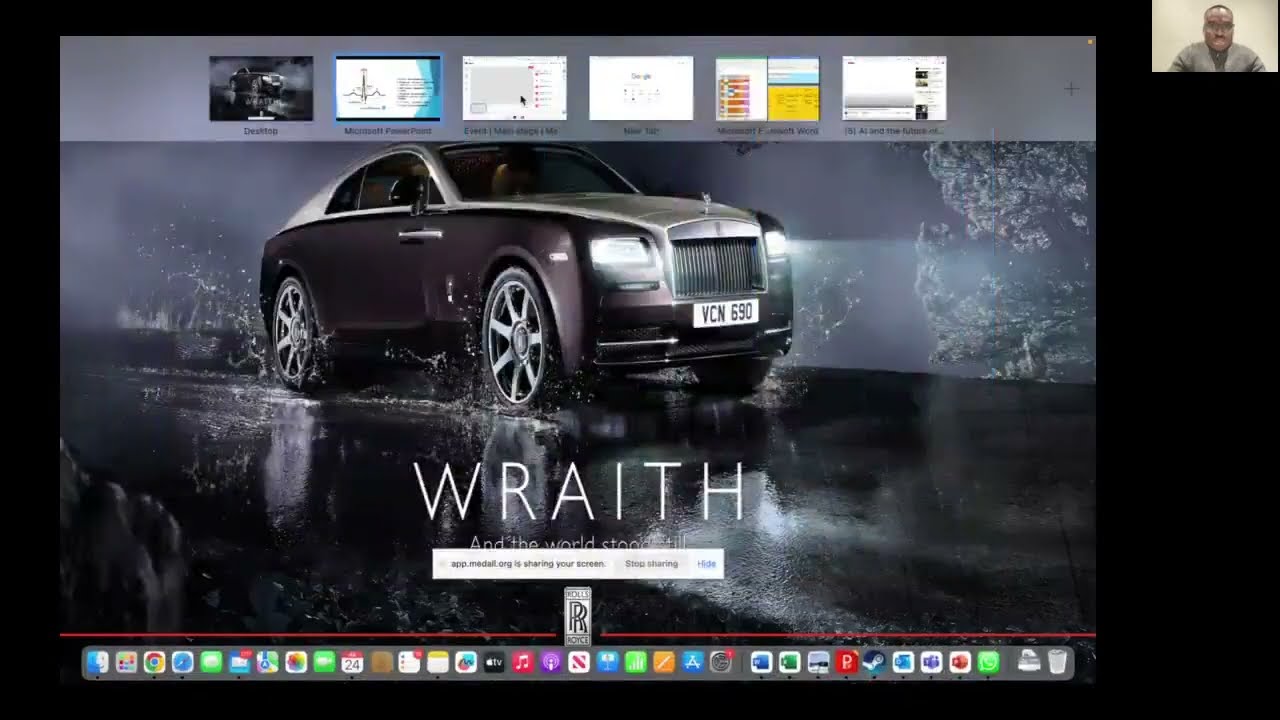Hide the screen sharing notification bar
Screen dimensions: 1280x720
(x=706, y=564)
